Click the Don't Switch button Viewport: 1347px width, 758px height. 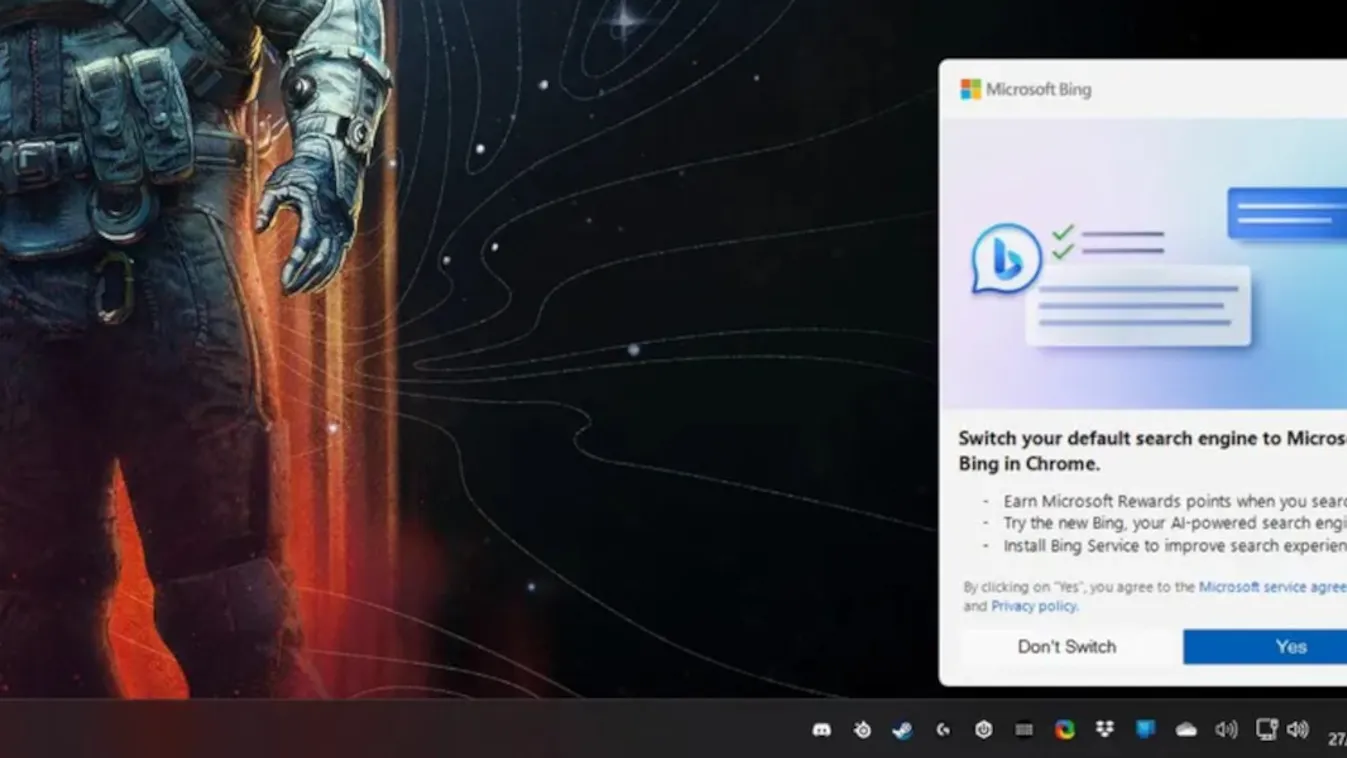point(1066,647)
